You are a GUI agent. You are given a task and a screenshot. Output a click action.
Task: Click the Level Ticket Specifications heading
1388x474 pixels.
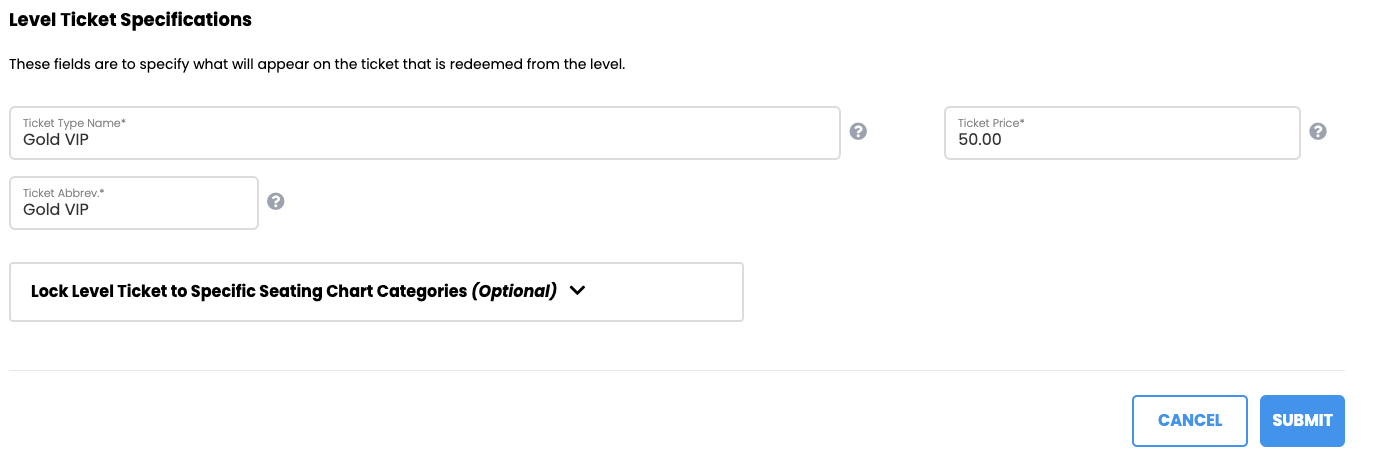coord(130,19)
